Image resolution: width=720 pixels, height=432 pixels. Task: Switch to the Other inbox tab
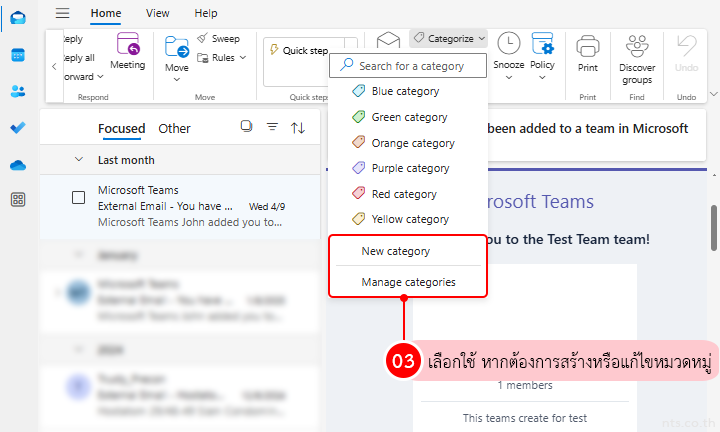[174, 128]
